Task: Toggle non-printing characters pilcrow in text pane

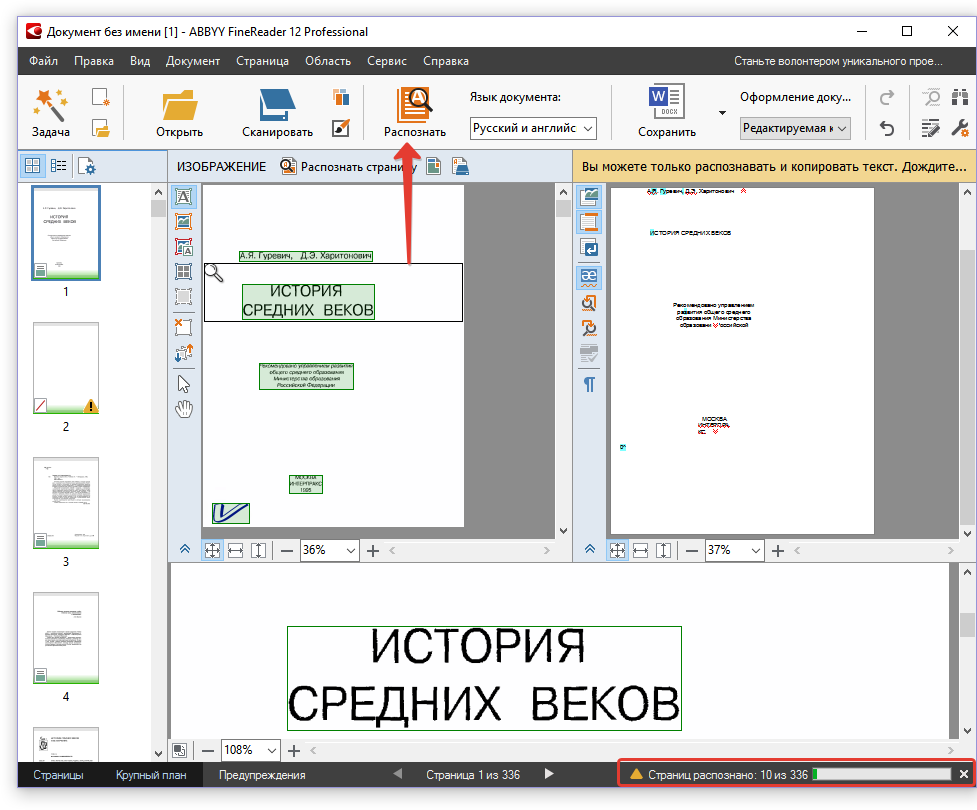Action: [x=590, y=384]
